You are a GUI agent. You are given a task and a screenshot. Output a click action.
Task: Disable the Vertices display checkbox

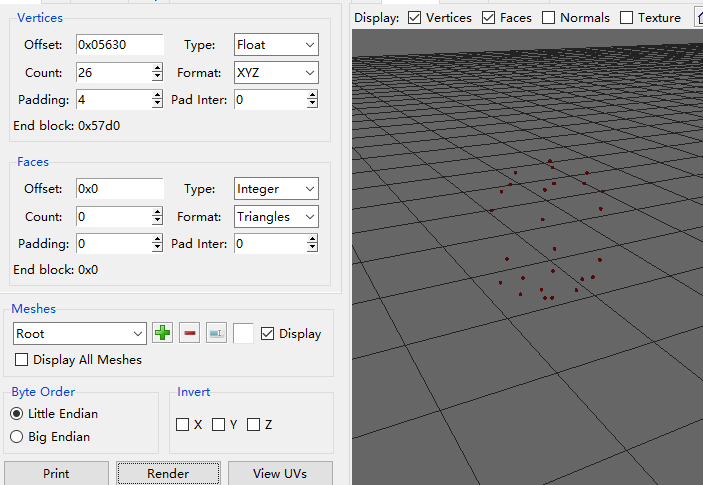pos(415,18)
